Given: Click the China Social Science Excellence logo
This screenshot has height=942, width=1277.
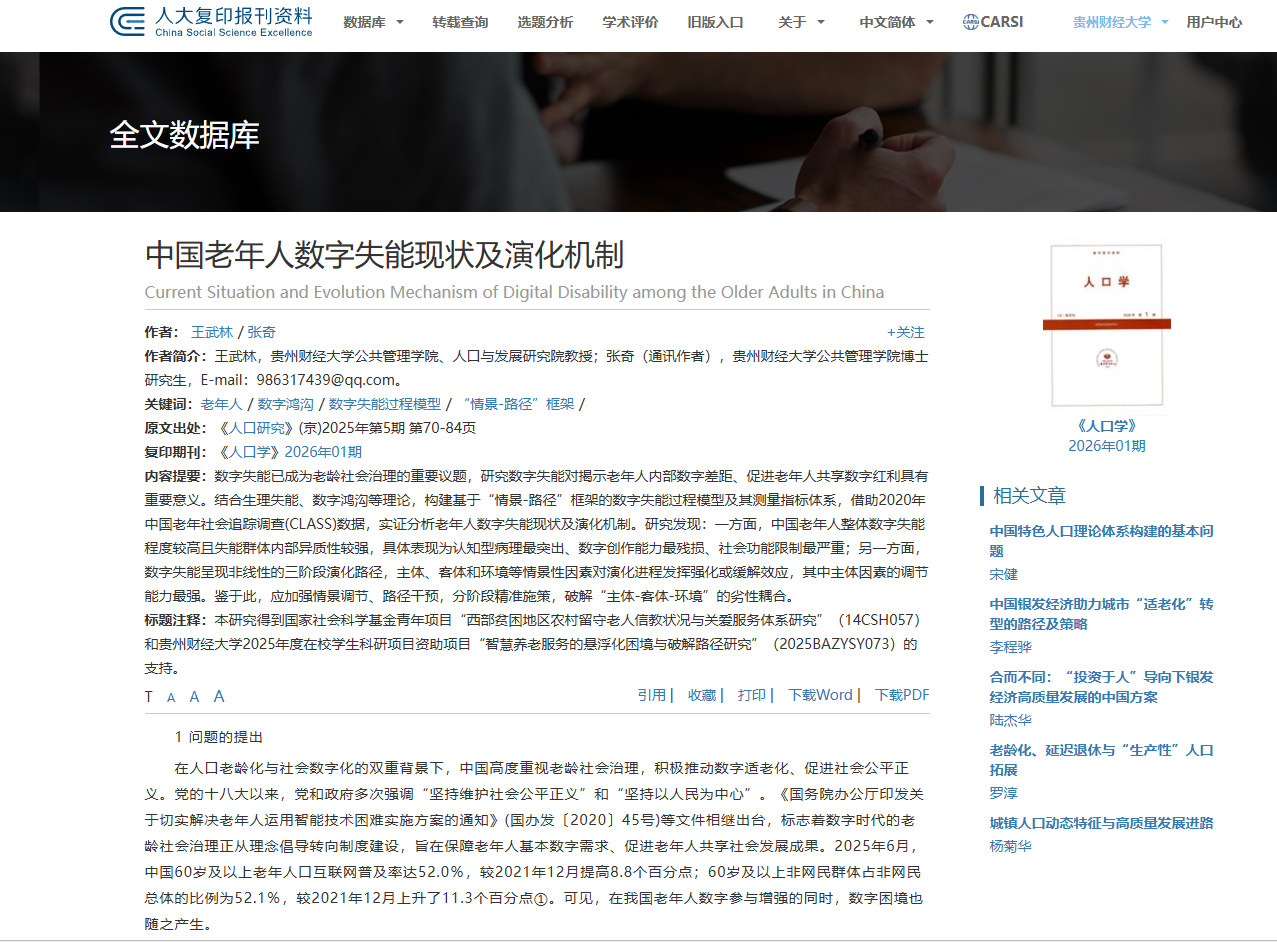Looking at the screenshot, I should point(211,22).
